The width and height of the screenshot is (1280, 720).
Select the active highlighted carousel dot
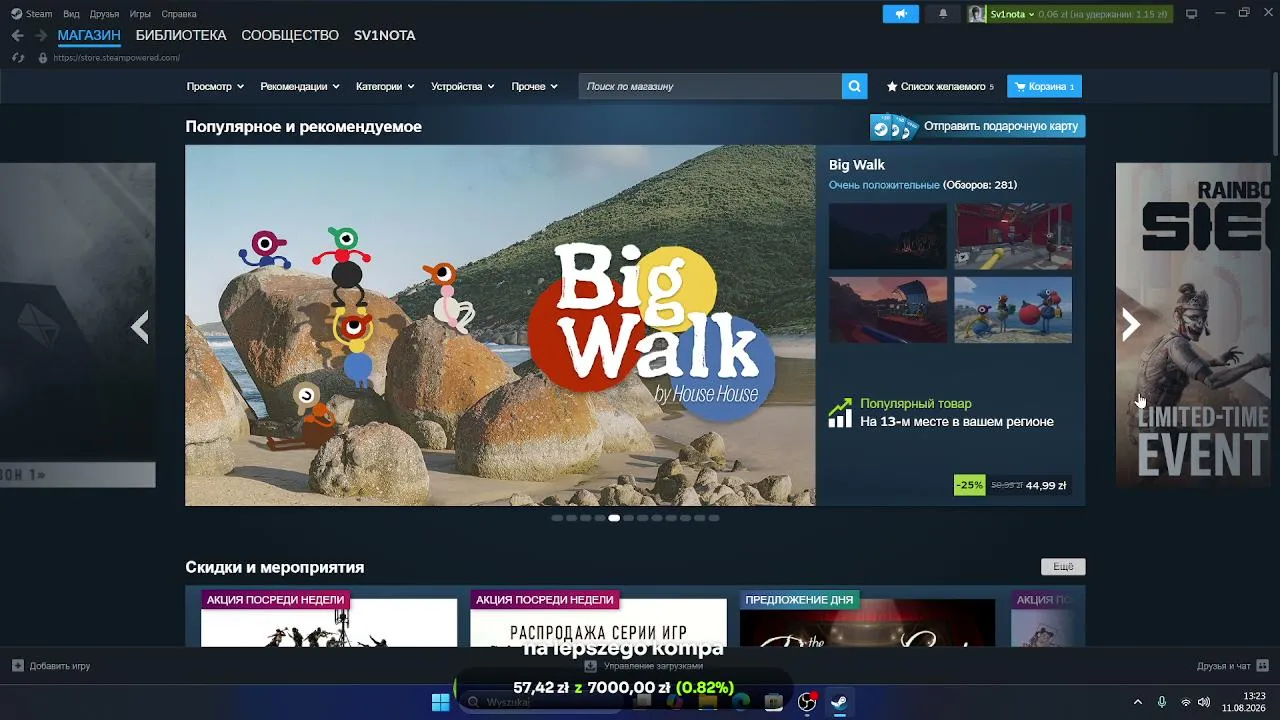(614, 518)
